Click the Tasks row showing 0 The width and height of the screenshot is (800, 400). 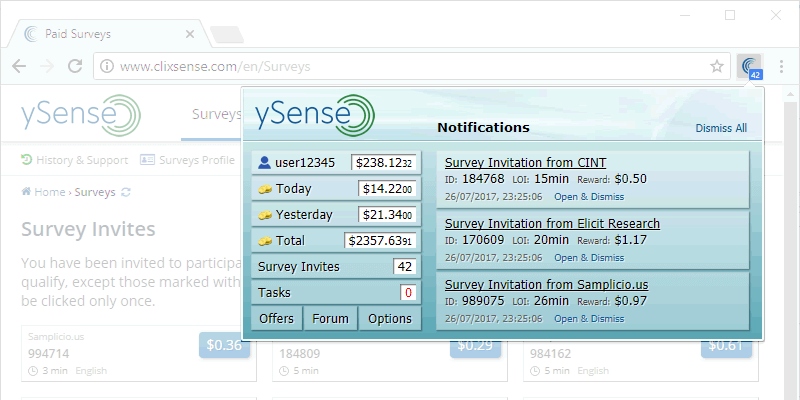(x=336, y=292)
